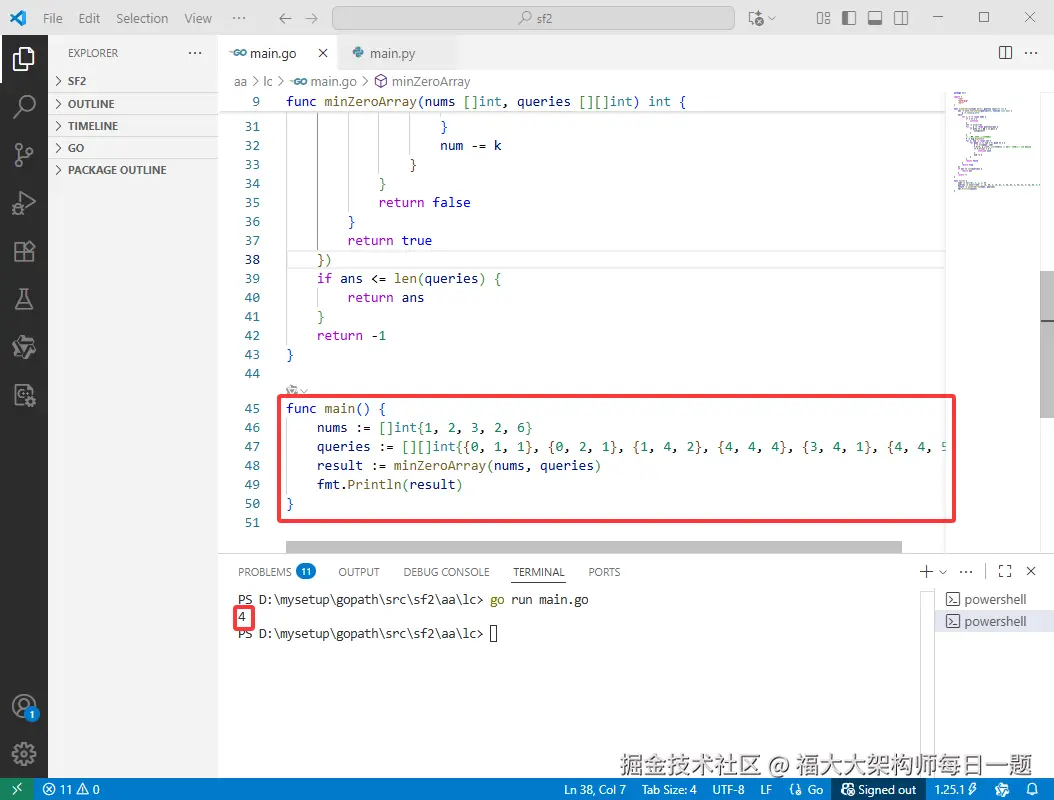Click the Go version 1.25.1 status
This screenshot has height=800, width=1054.
coord(955,789)
